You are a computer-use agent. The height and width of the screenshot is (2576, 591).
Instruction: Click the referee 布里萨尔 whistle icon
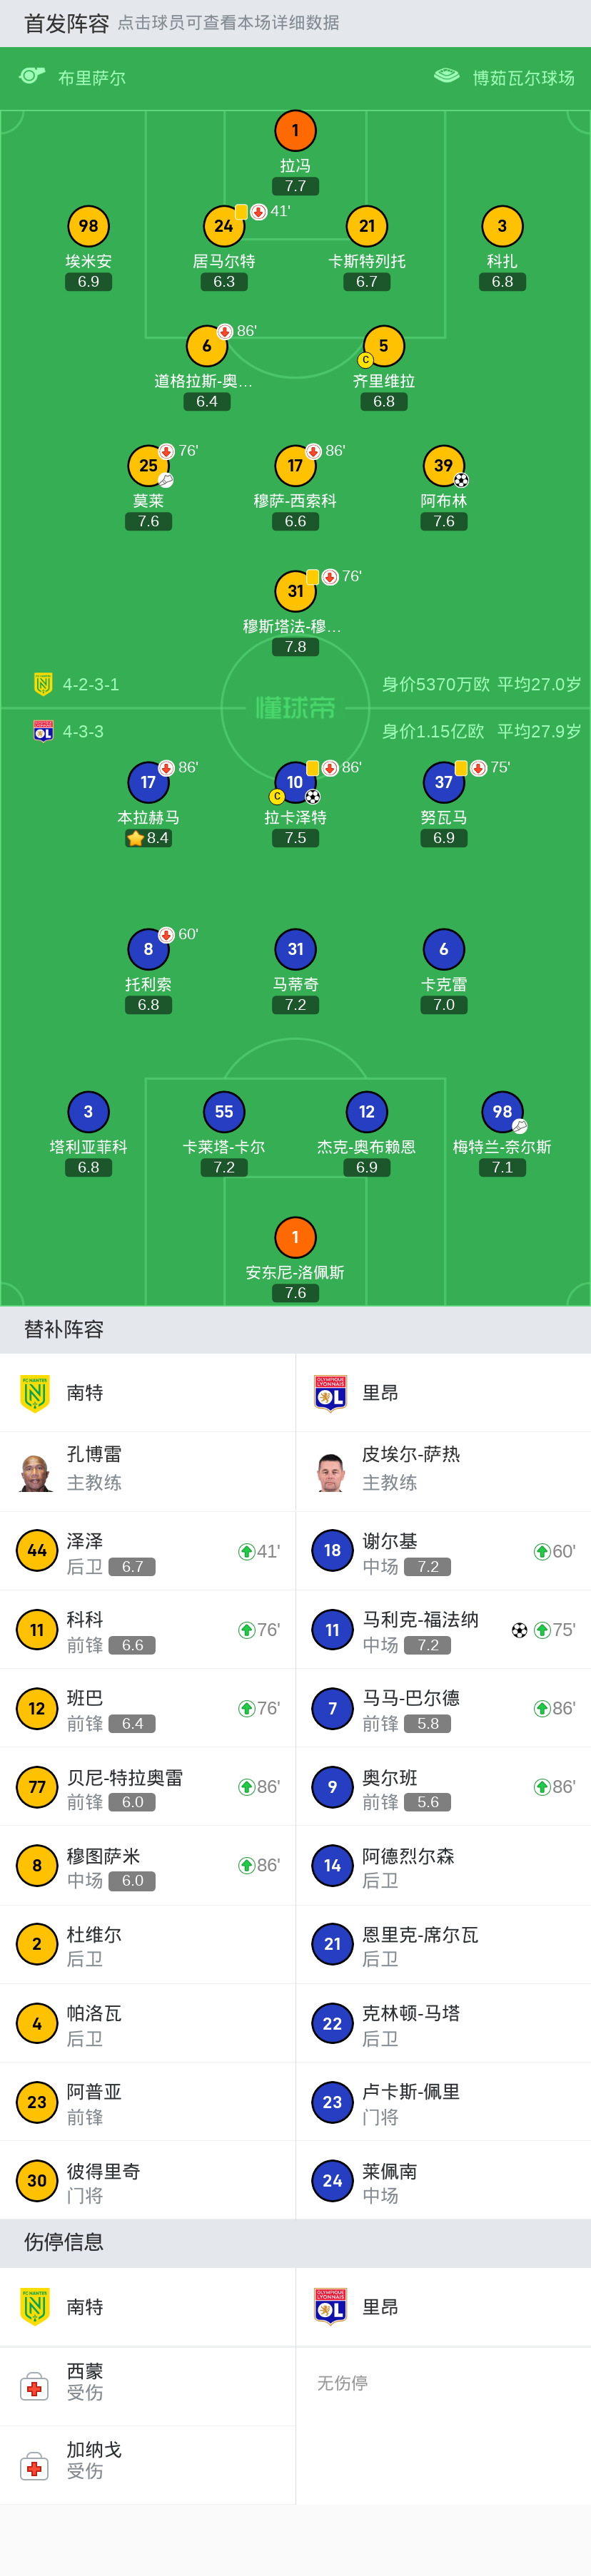(x=32, y=76)
